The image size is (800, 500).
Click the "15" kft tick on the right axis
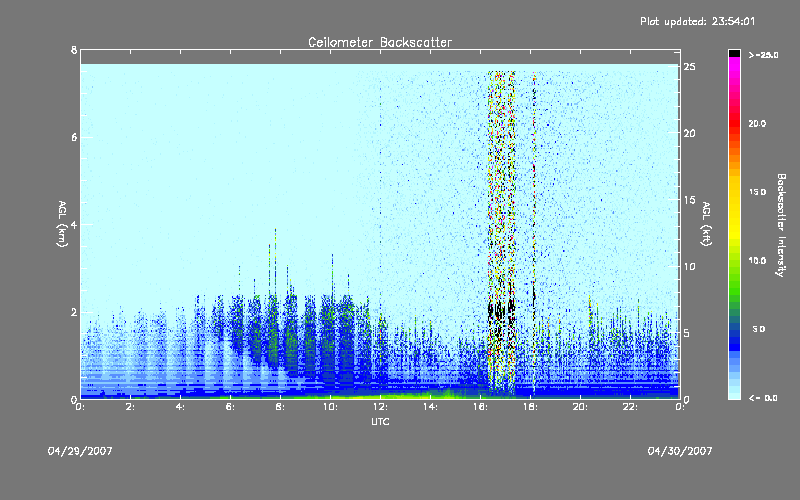tap(689, 200)
